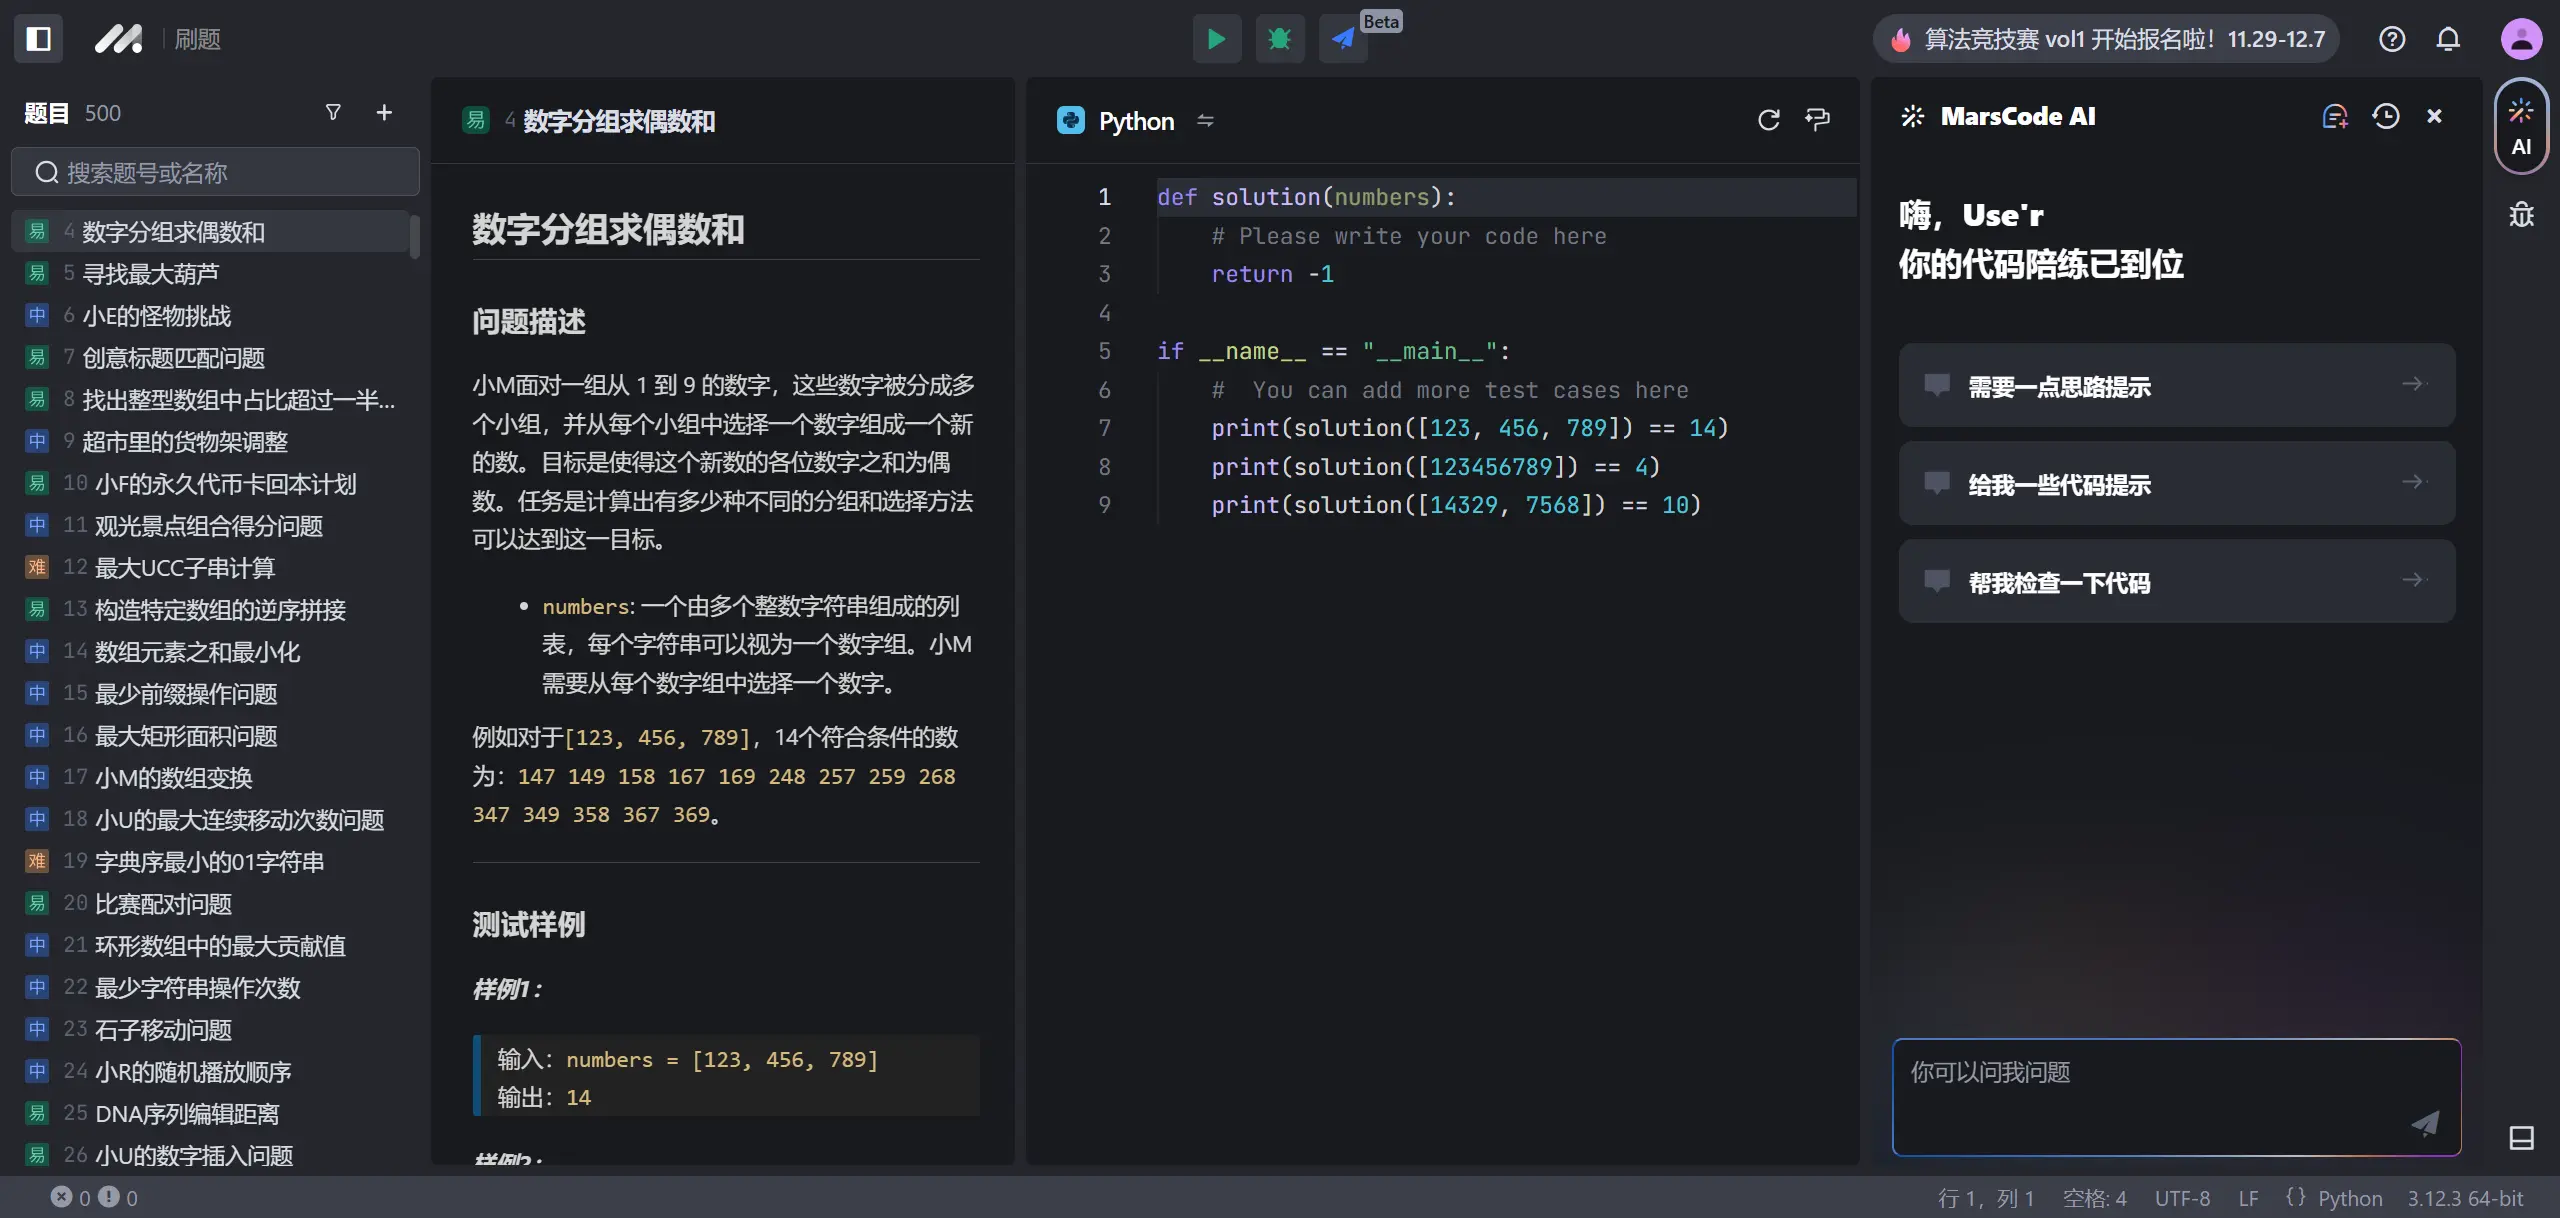Add a new problem with the plus icon

tap(384, 113)
